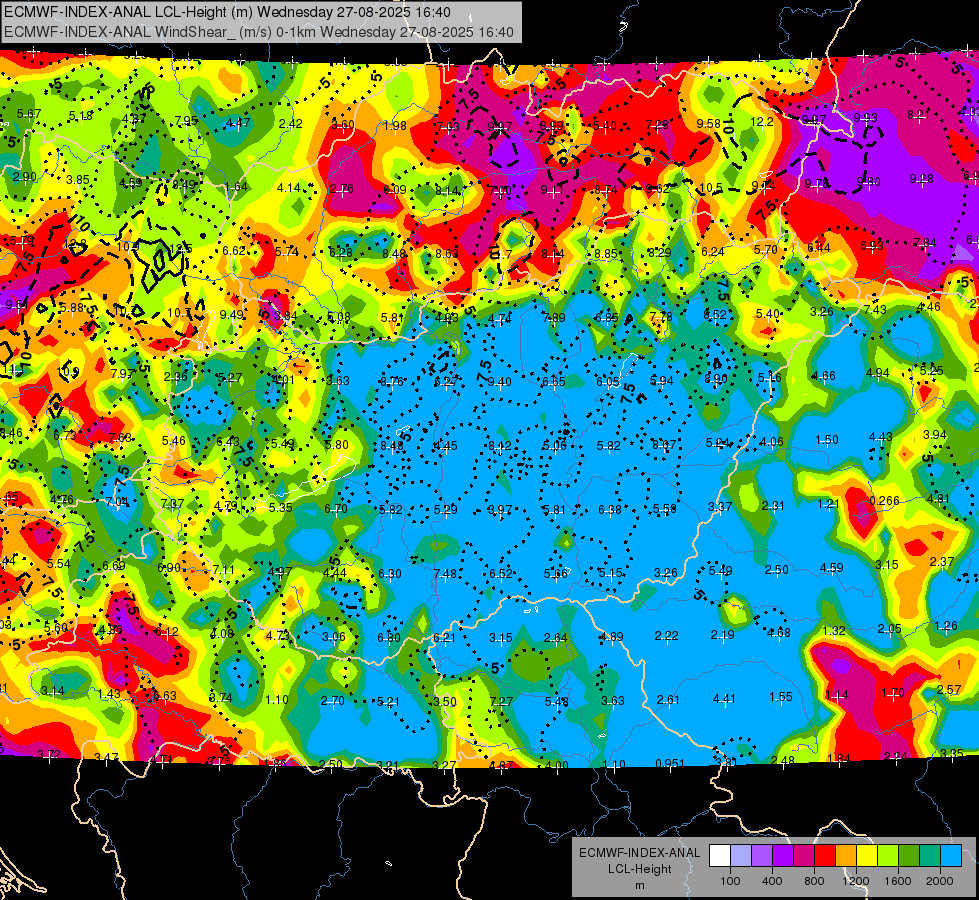Click the legend label 100

pyautogui.click(x=730, y=881)
